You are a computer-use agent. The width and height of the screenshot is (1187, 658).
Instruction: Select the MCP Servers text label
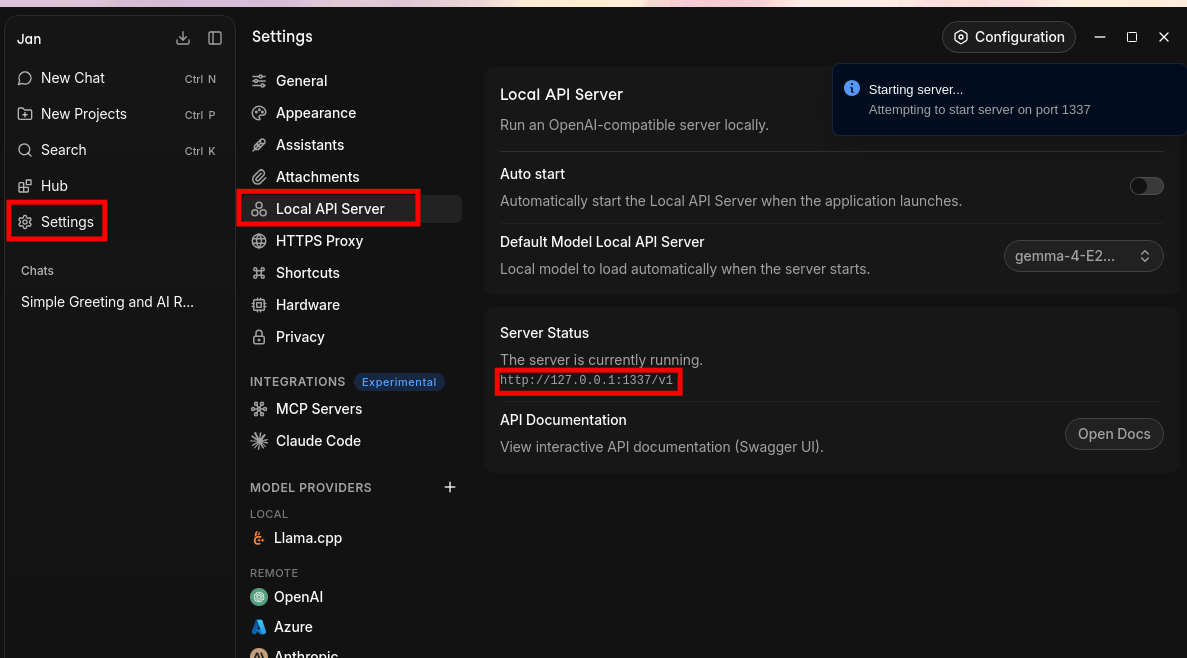coord(319,409)
